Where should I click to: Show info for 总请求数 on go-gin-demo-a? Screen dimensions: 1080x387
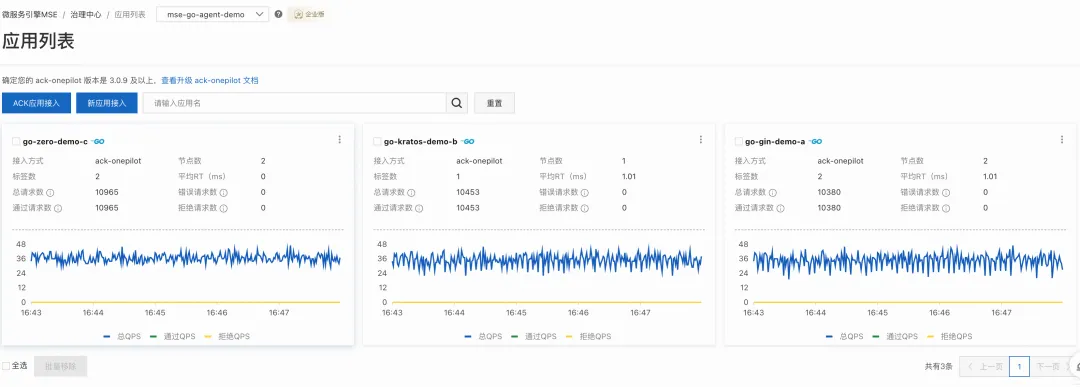tap(772, 193)
